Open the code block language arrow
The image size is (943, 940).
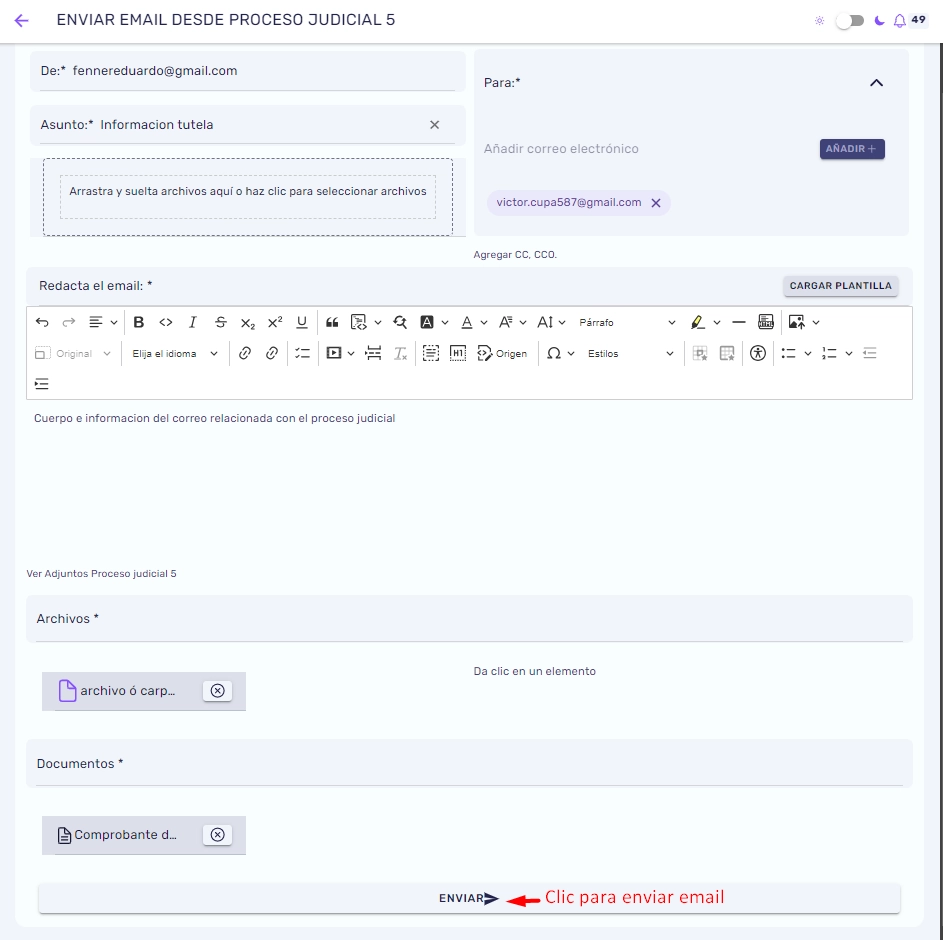[378, 323]
